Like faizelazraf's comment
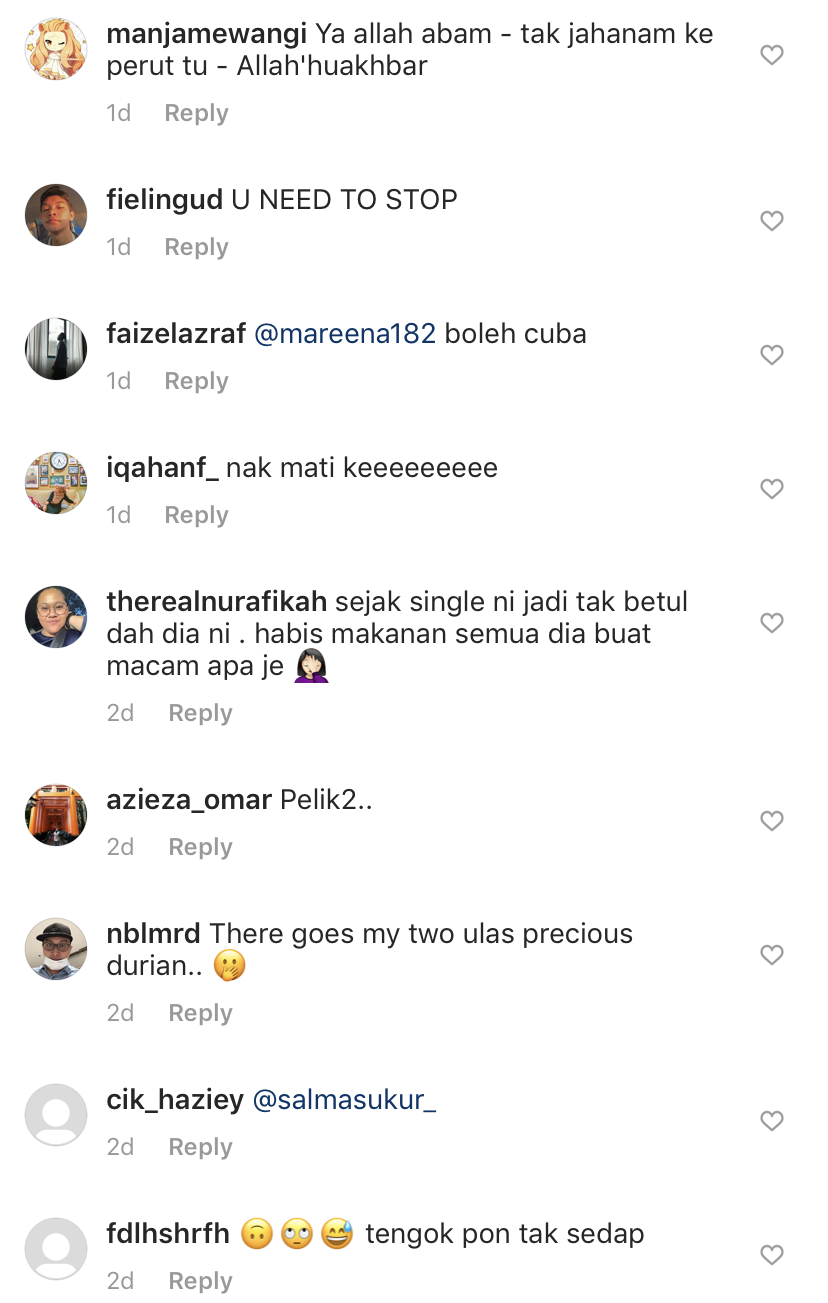Image resolution: width=828 pixels, height=1303 pixels. [771, 355]
